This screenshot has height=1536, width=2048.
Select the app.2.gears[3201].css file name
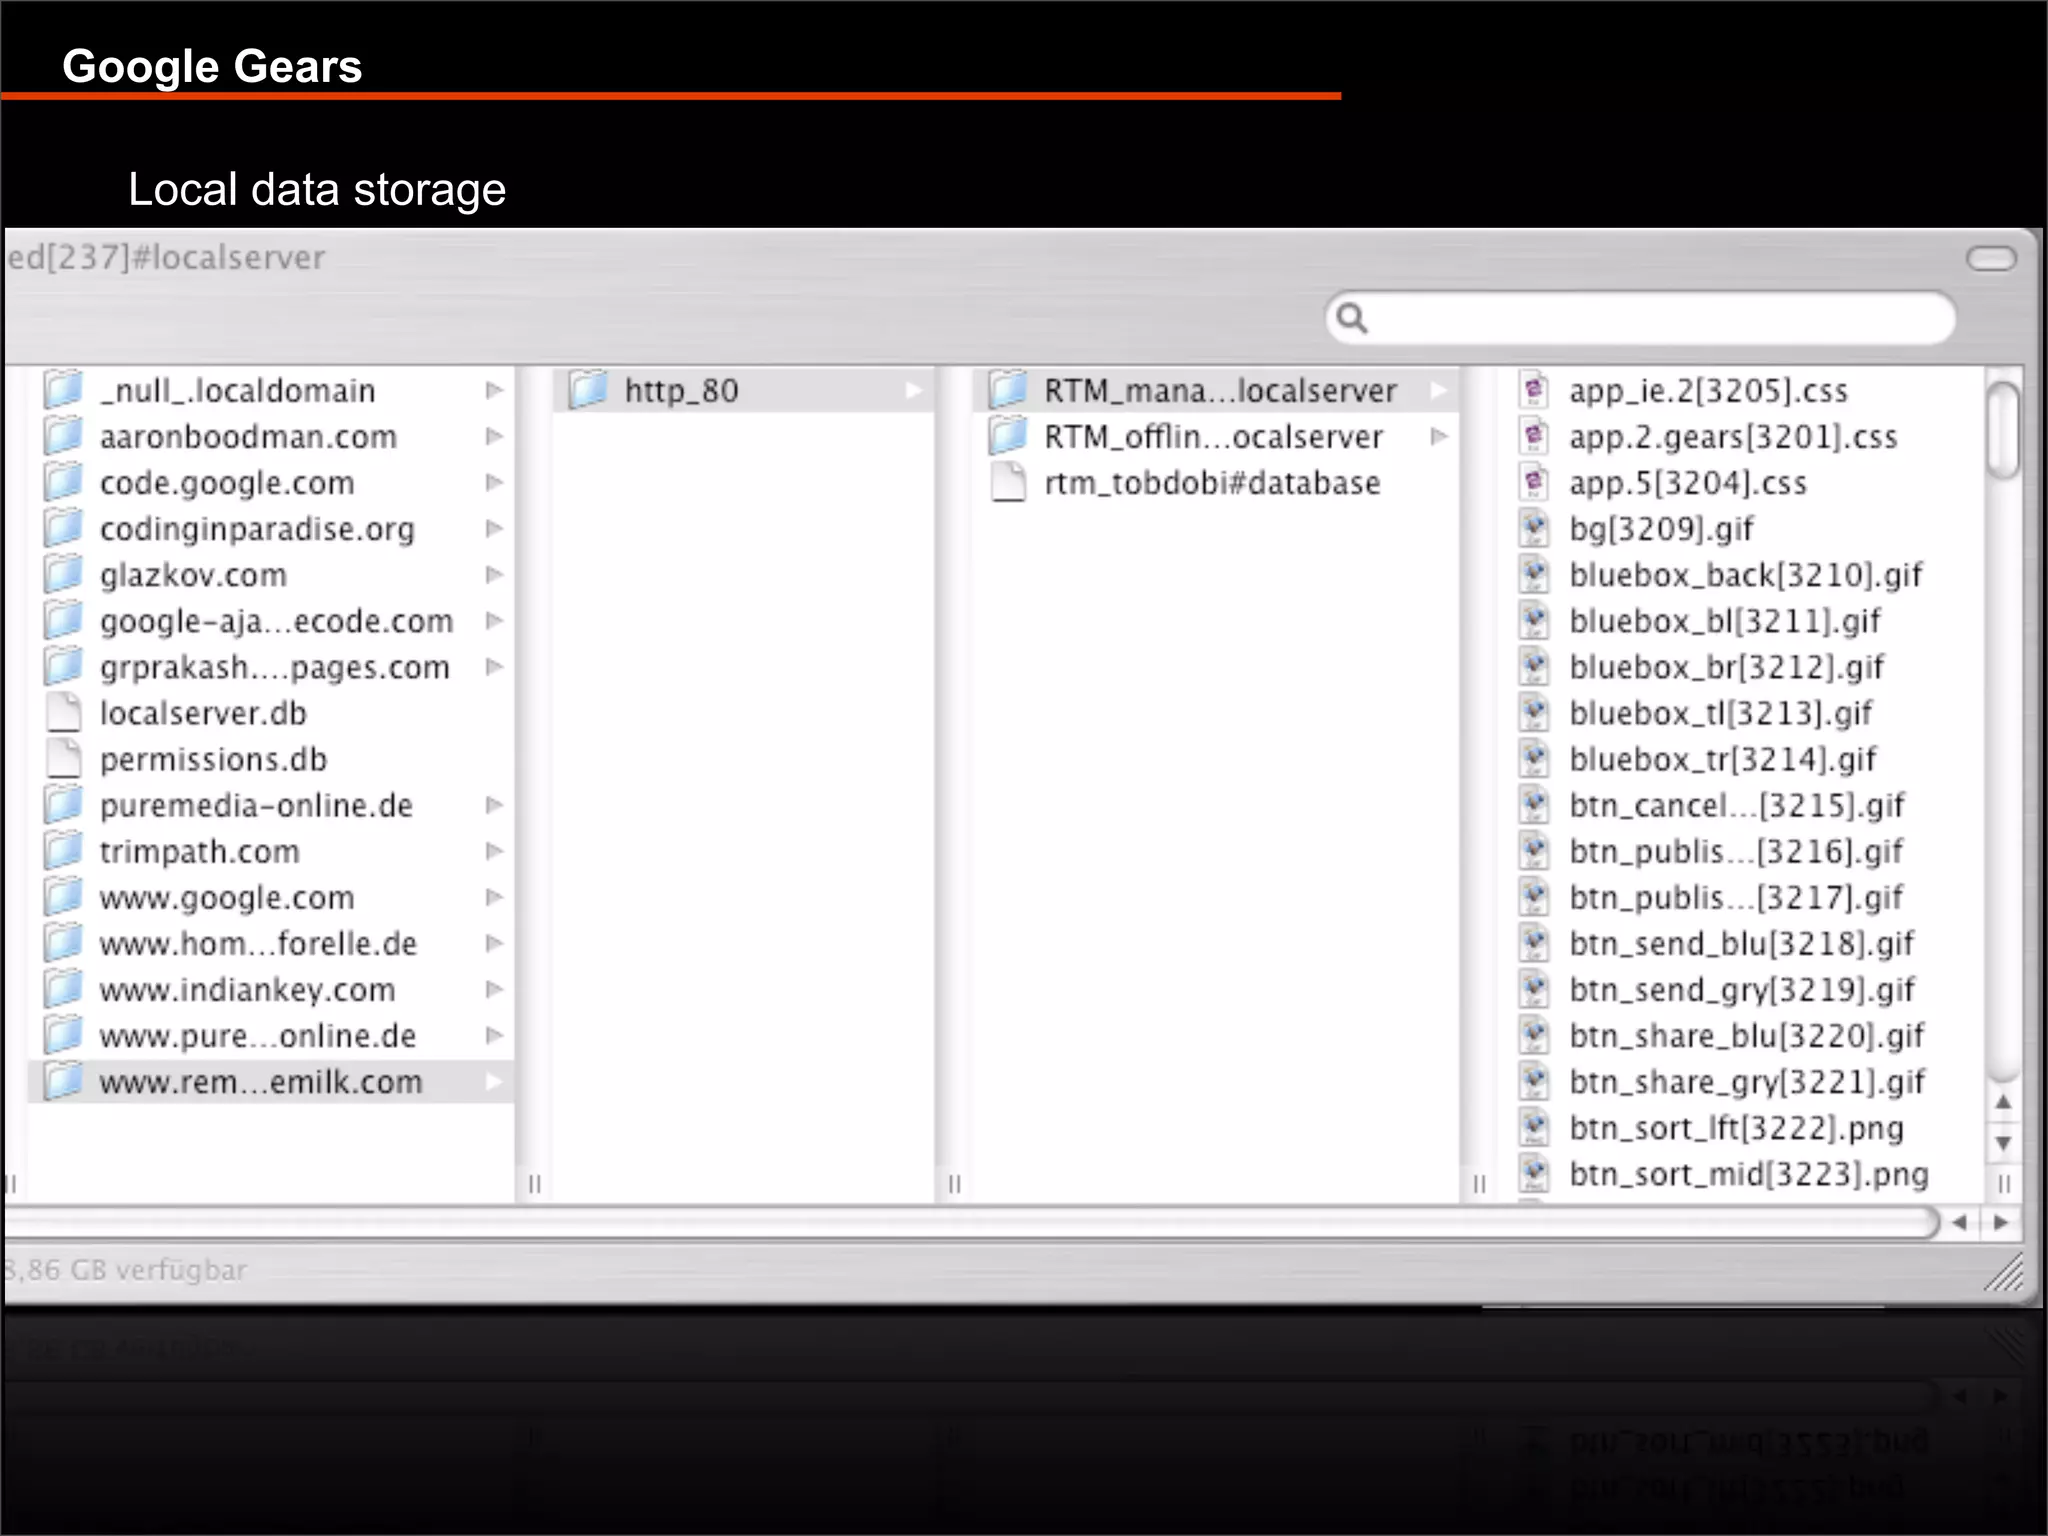[x=1733, y=437]
